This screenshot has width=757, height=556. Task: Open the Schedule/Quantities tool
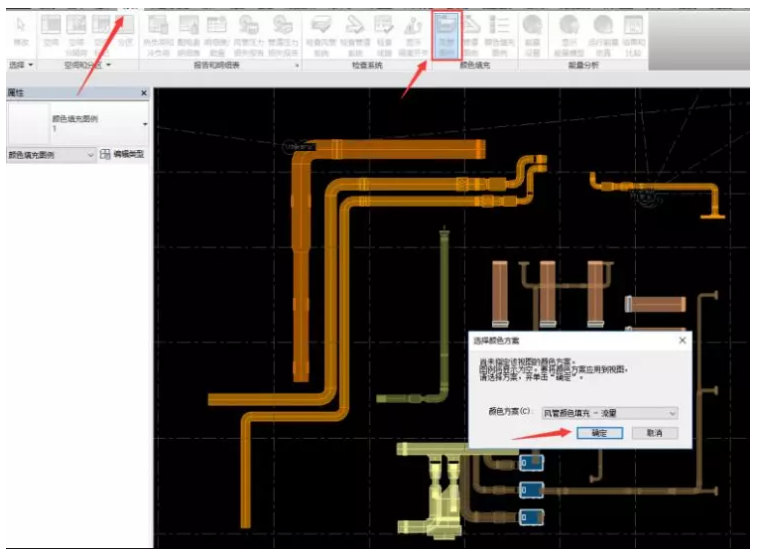tap(217, 35)
